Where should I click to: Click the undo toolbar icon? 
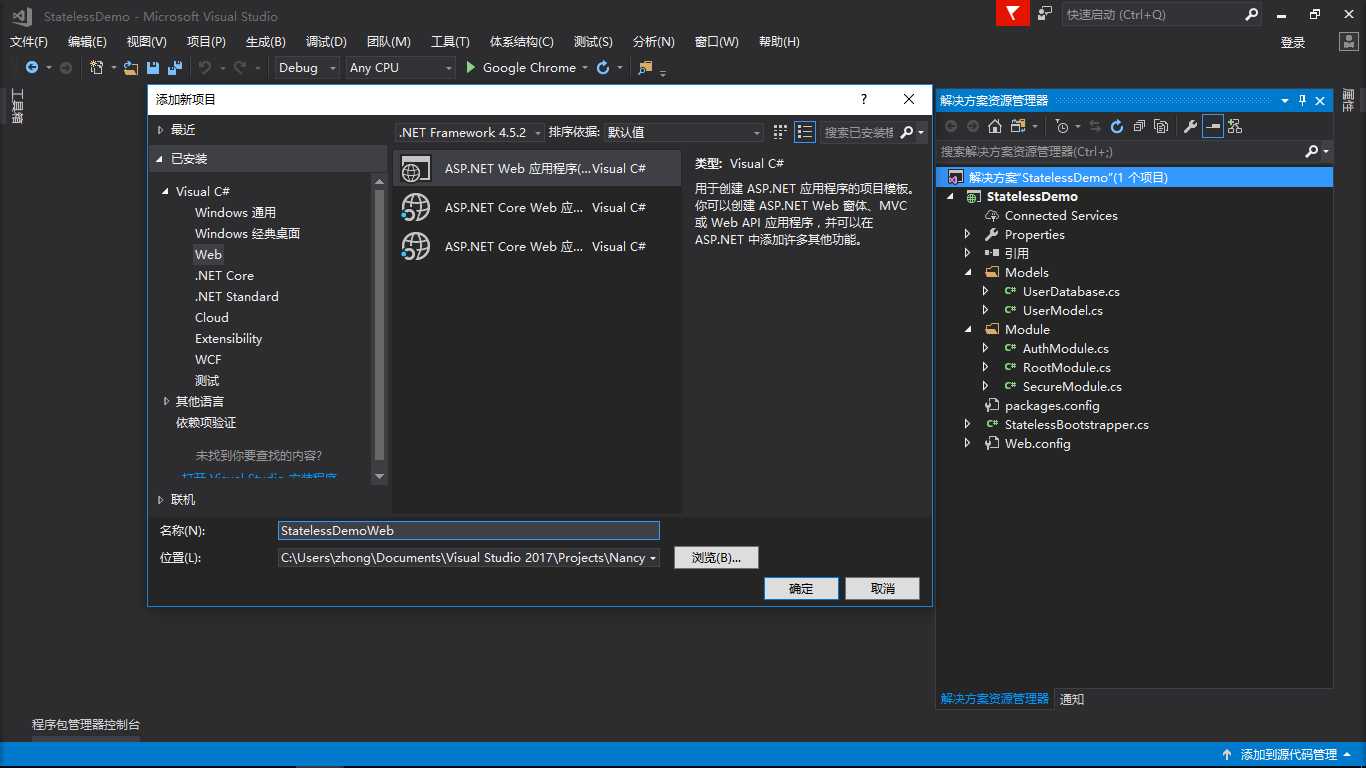coord(204,68)
